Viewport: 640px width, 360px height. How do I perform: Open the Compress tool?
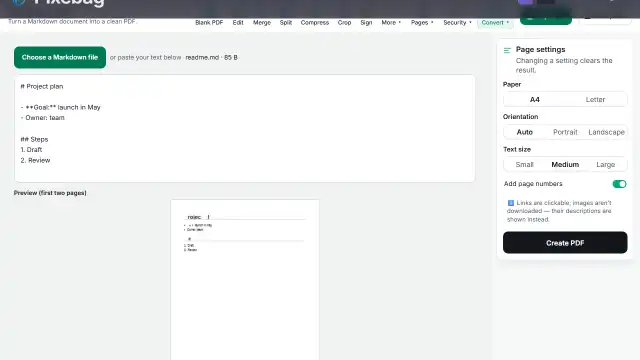[x=315, y=22]
